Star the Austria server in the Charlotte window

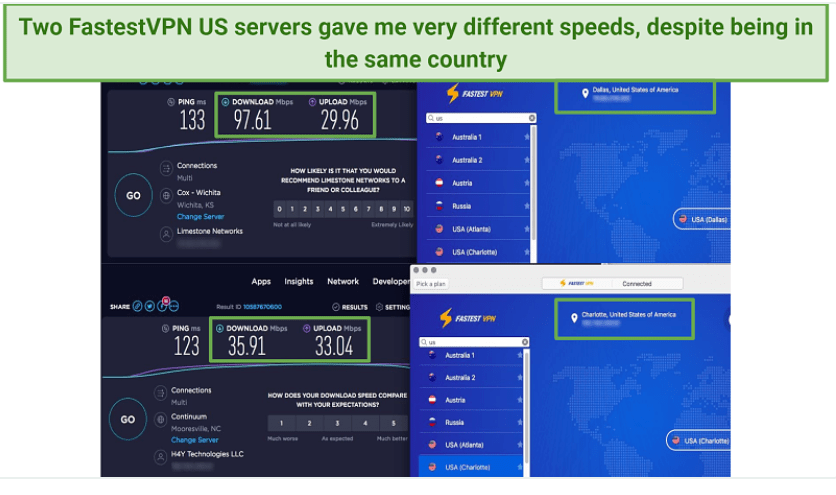[521, 400]
